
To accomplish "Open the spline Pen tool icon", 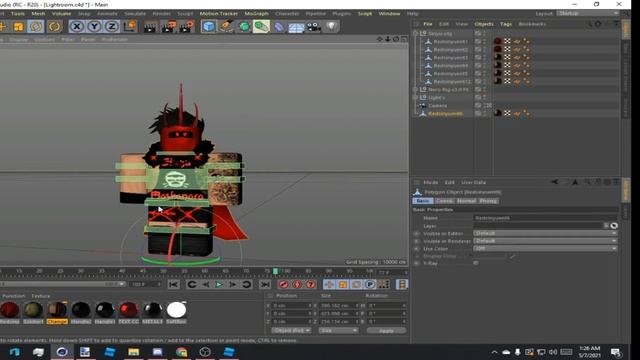I will coord(226,27).
